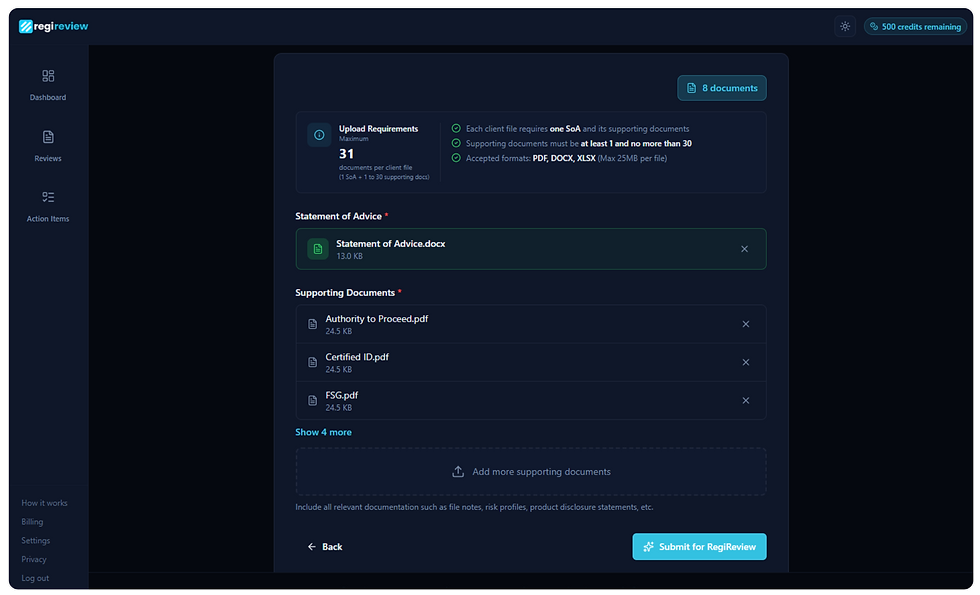Toggle the light theme sun icon
980x595 pixels.
(x=845, y=26)
